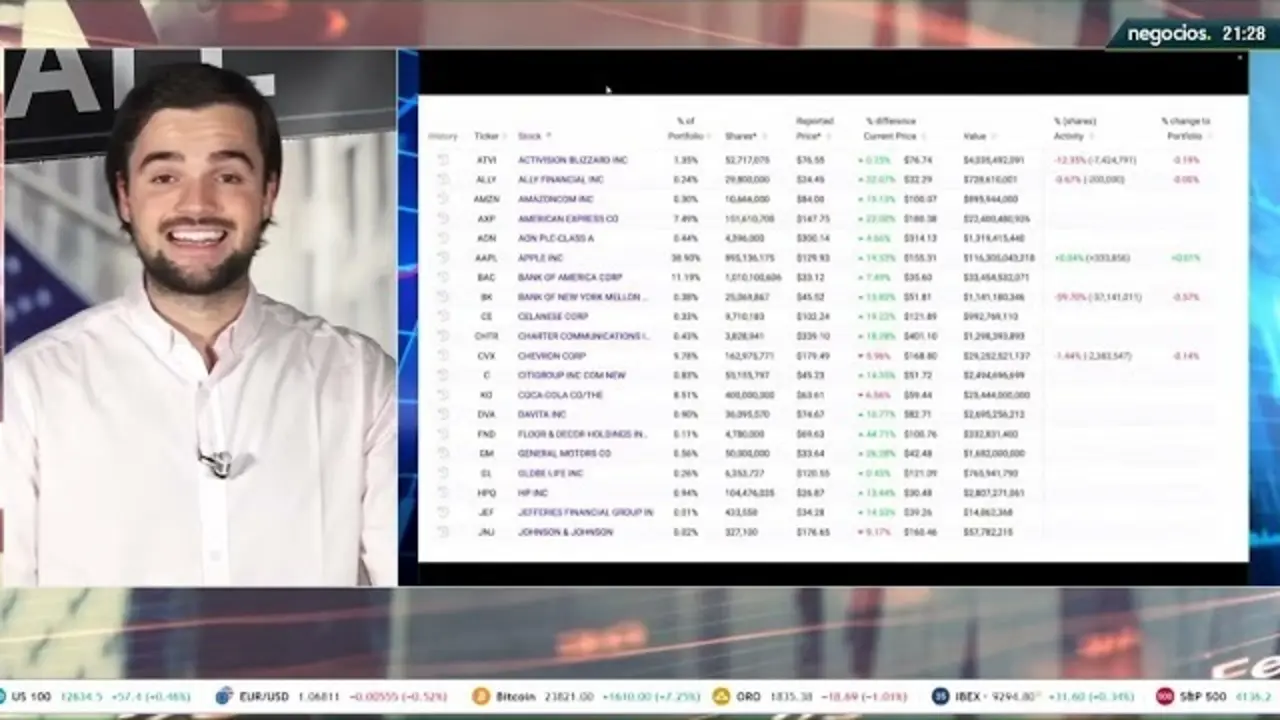Click the IBEX icon in the ticker bar
The width and height of the screenshot is (1280, 720).
point(940,696)
